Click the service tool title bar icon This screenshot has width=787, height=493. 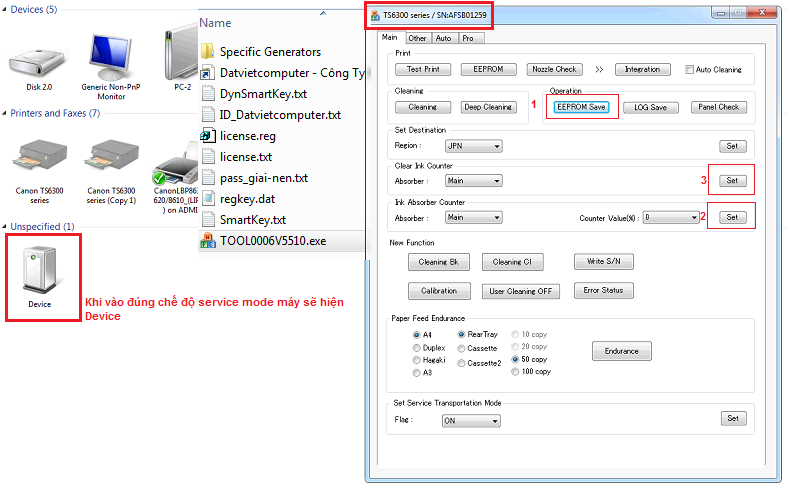[x=375, y=16]
